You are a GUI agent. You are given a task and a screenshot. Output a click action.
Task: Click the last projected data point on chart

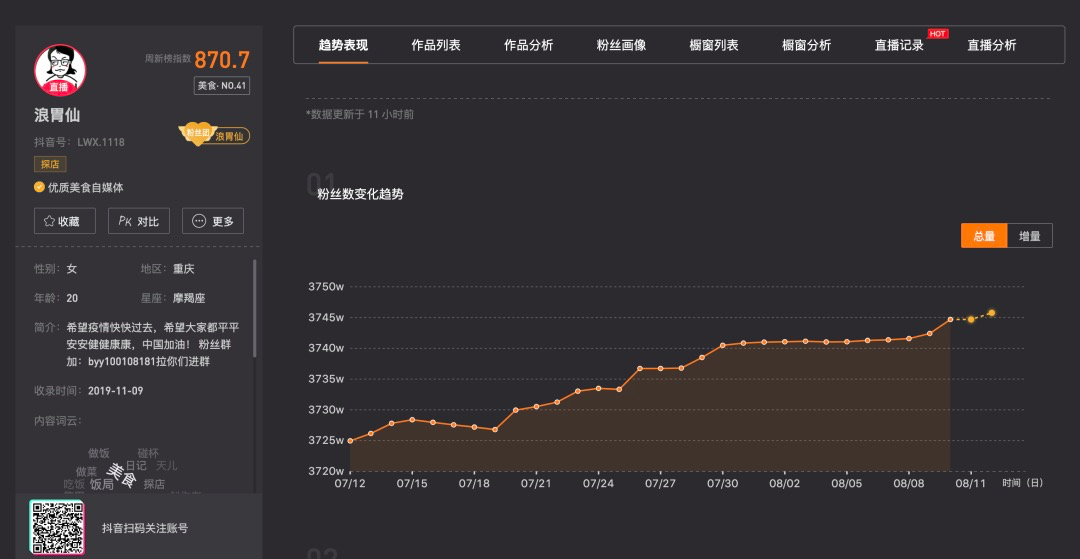pos(991,313)
